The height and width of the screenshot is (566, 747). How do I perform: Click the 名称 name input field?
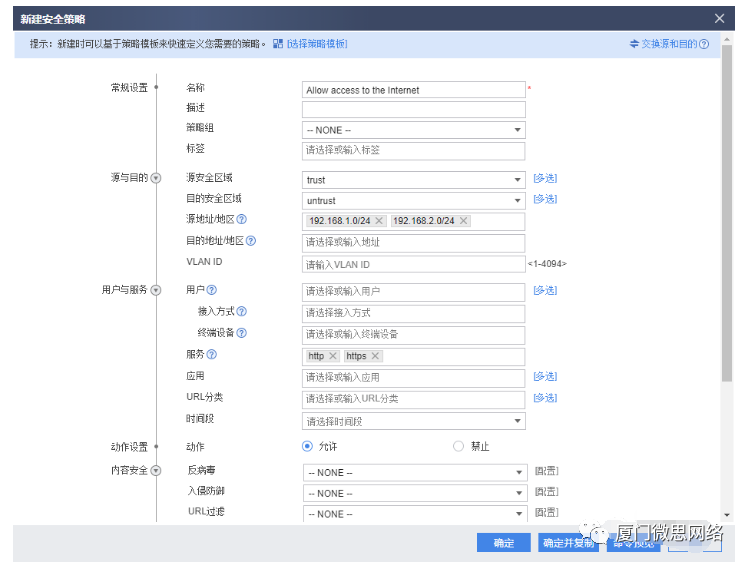414,90
